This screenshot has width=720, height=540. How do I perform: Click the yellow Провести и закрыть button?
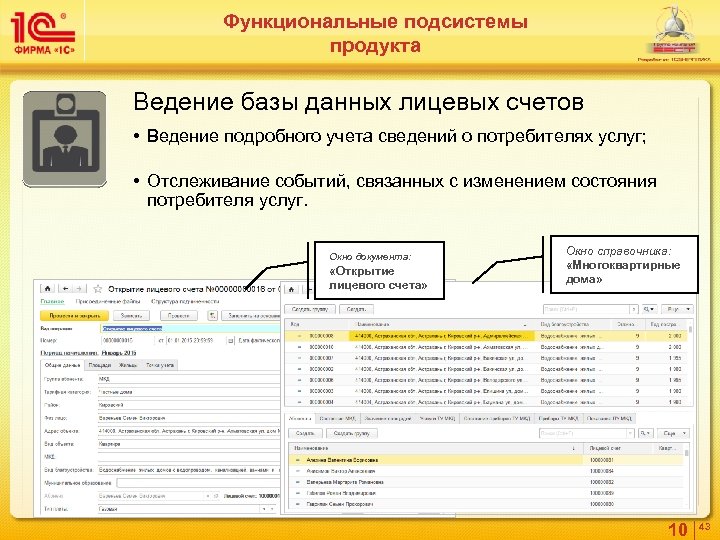point(74,315)
